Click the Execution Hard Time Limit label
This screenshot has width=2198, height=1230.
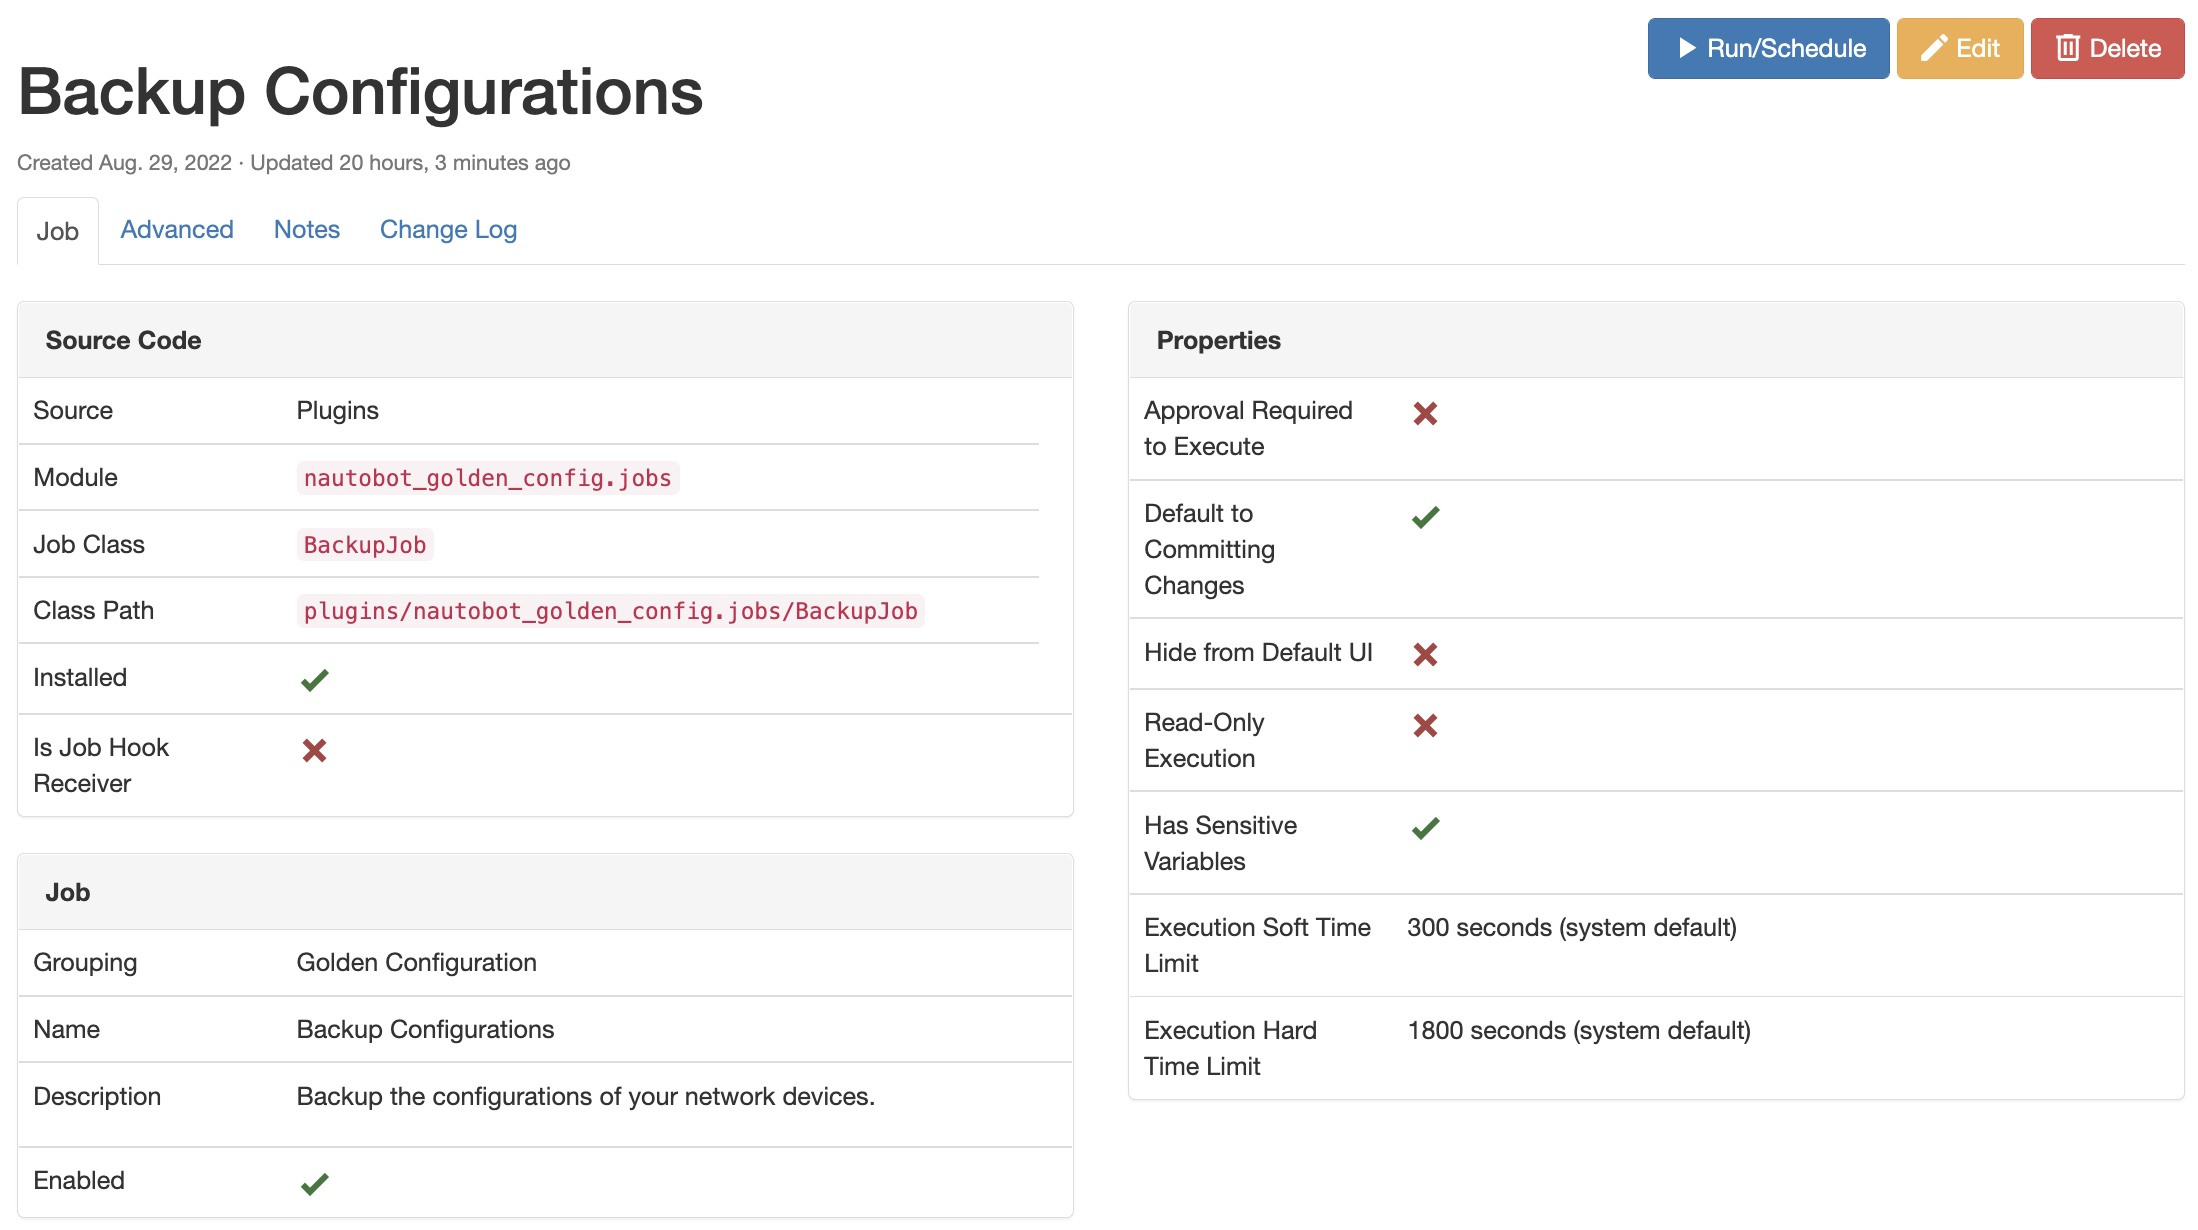pos(1230,1049)
